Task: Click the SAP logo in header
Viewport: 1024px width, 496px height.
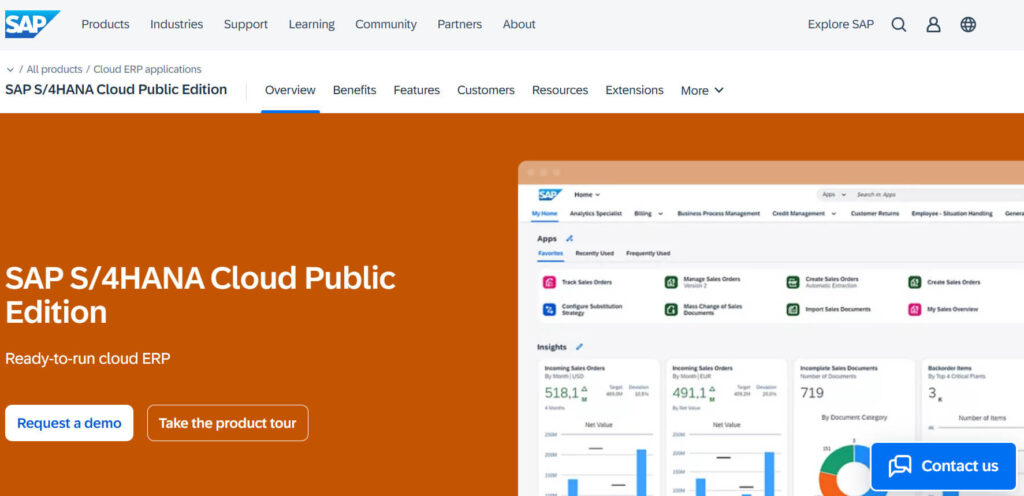Action: [x=31, y=24]
